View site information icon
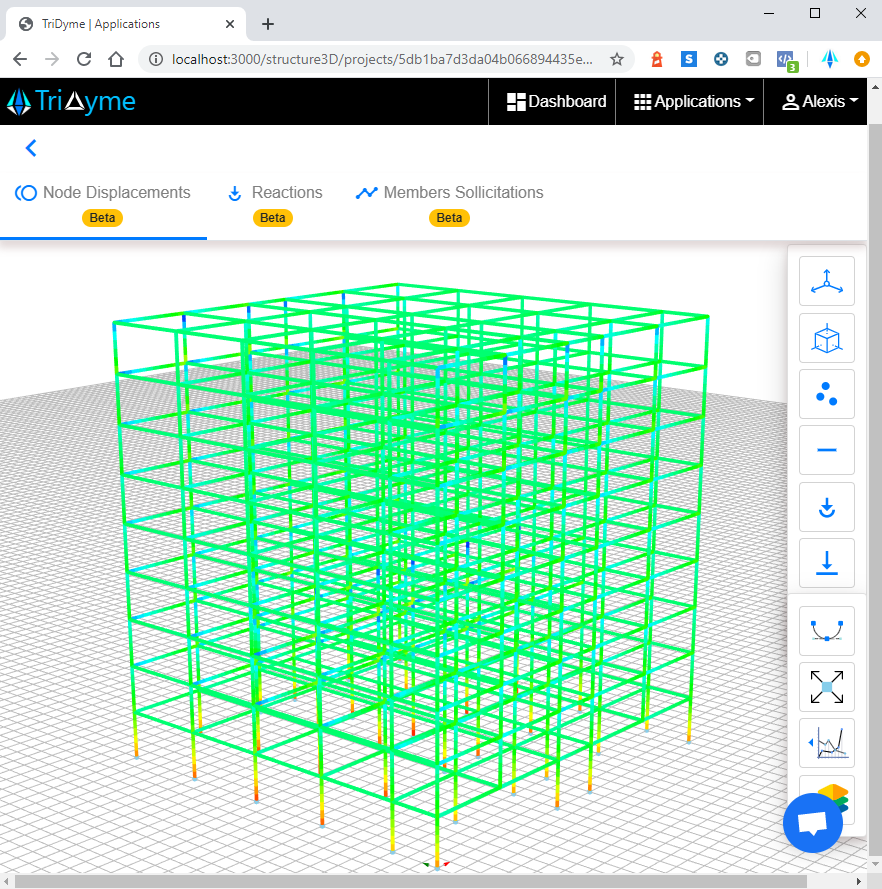The height and width of the screenshot is (889, 882). 156,59
